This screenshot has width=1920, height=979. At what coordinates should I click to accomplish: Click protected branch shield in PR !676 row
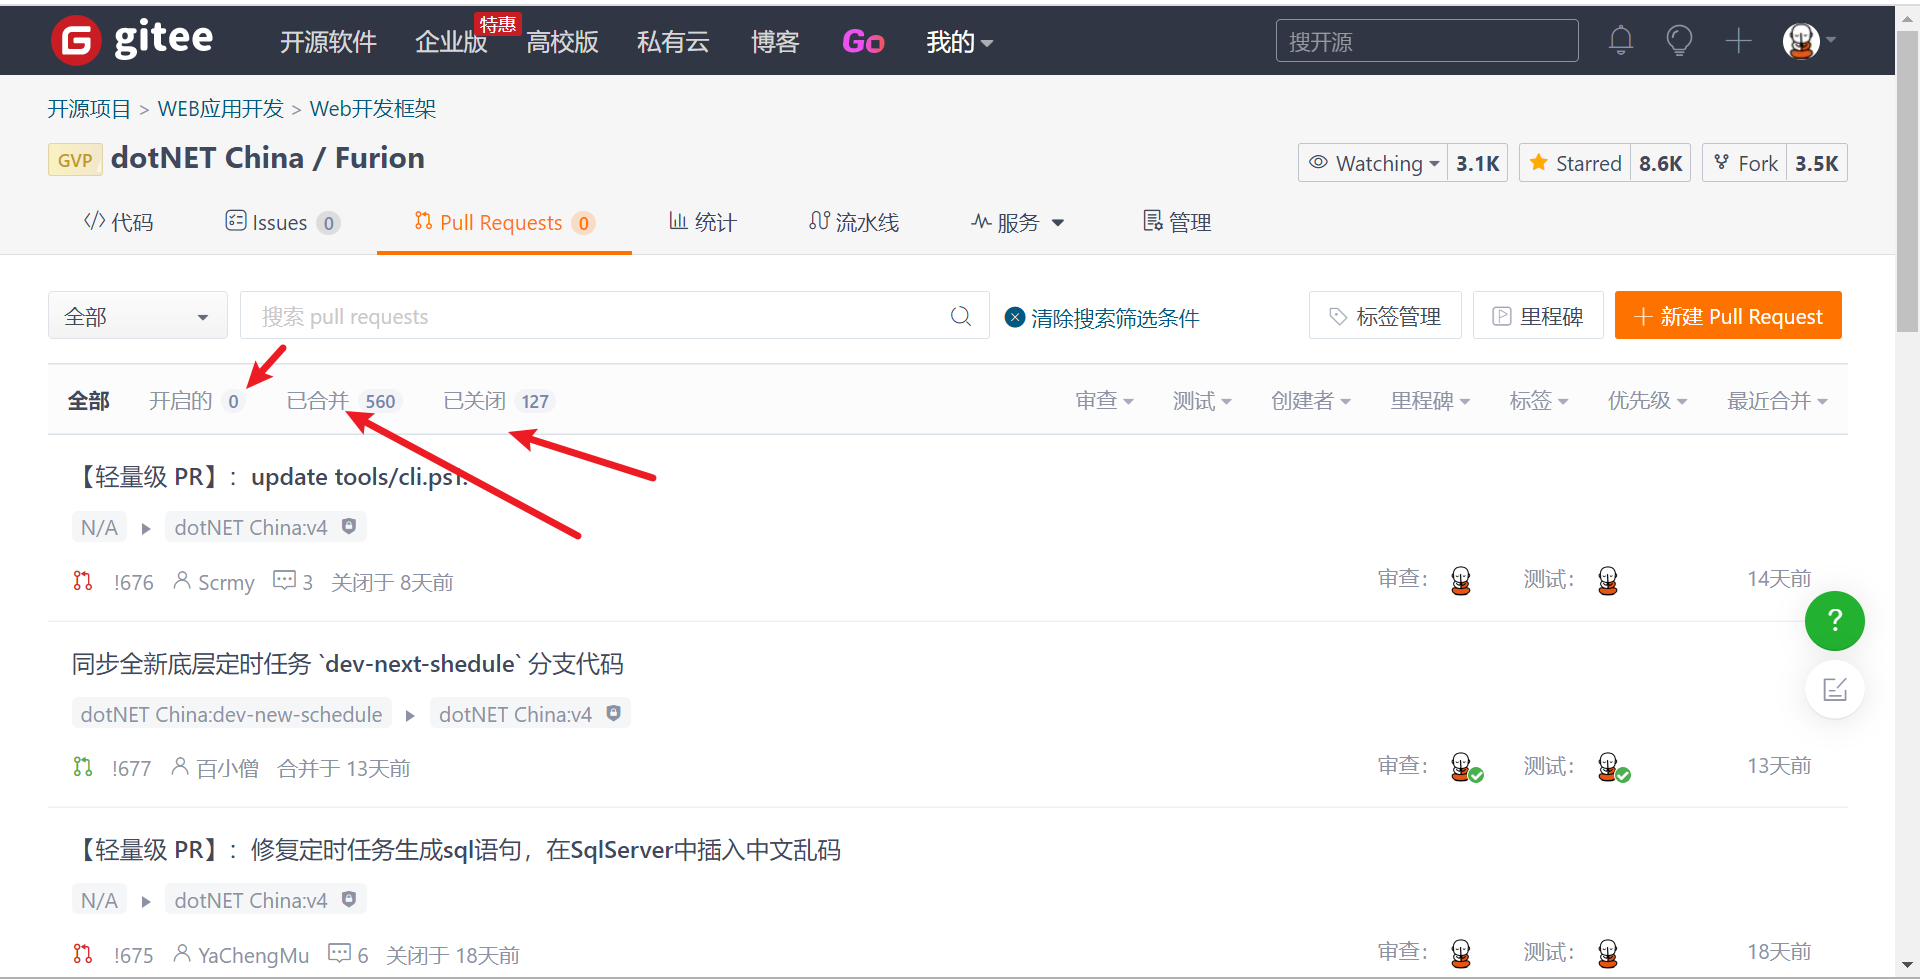[349, 526]
